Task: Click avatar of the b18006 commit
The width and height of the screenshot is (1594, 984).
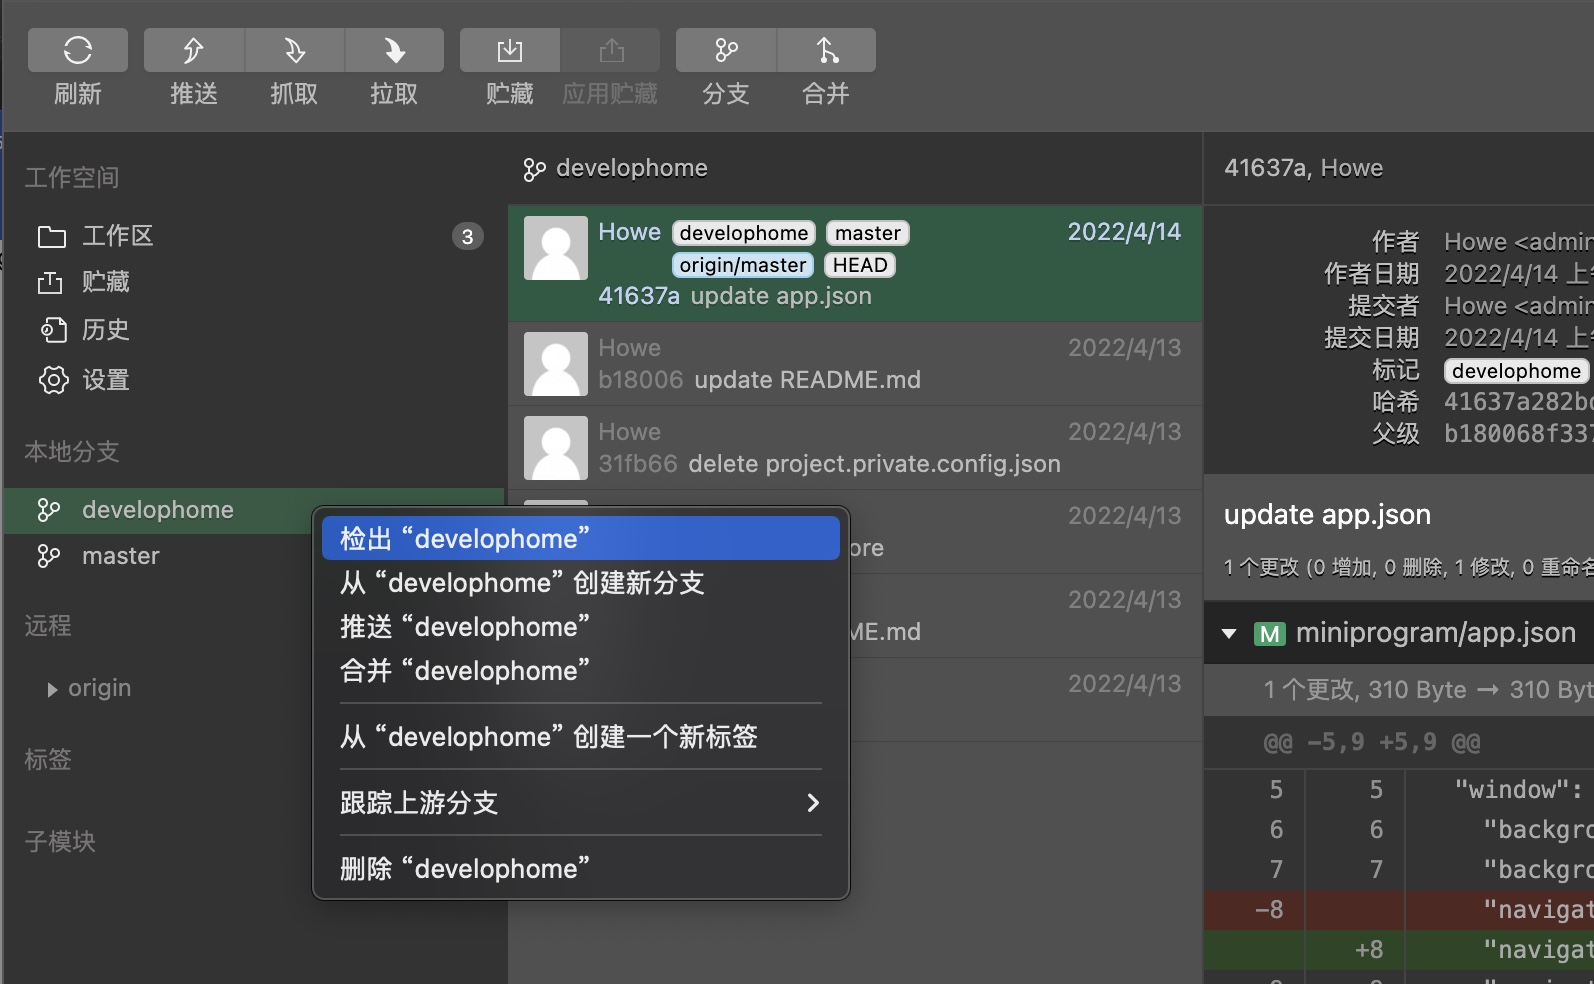Action: (x=556, y=364)
